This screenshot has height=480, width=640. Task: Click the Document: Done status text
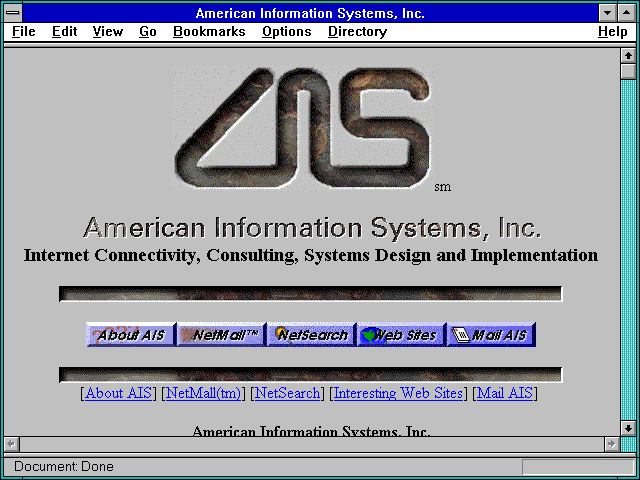64,466
